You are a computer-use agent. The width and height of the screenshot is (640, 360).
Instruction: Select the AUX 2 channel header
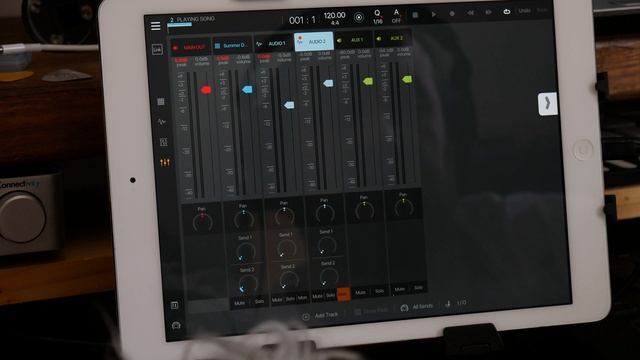click(x=392, y=38)
